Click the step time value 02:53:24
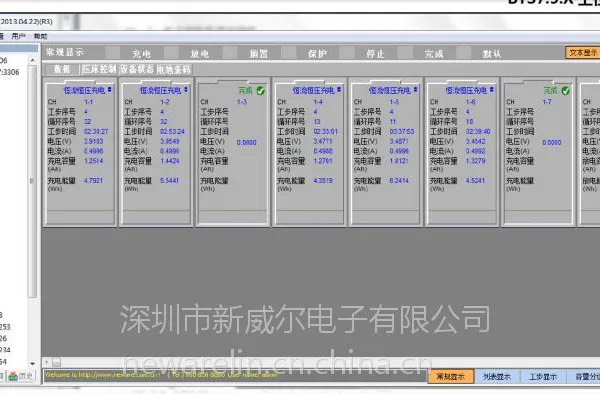Viewport: 600px width, 394px height. pos(173,131)
